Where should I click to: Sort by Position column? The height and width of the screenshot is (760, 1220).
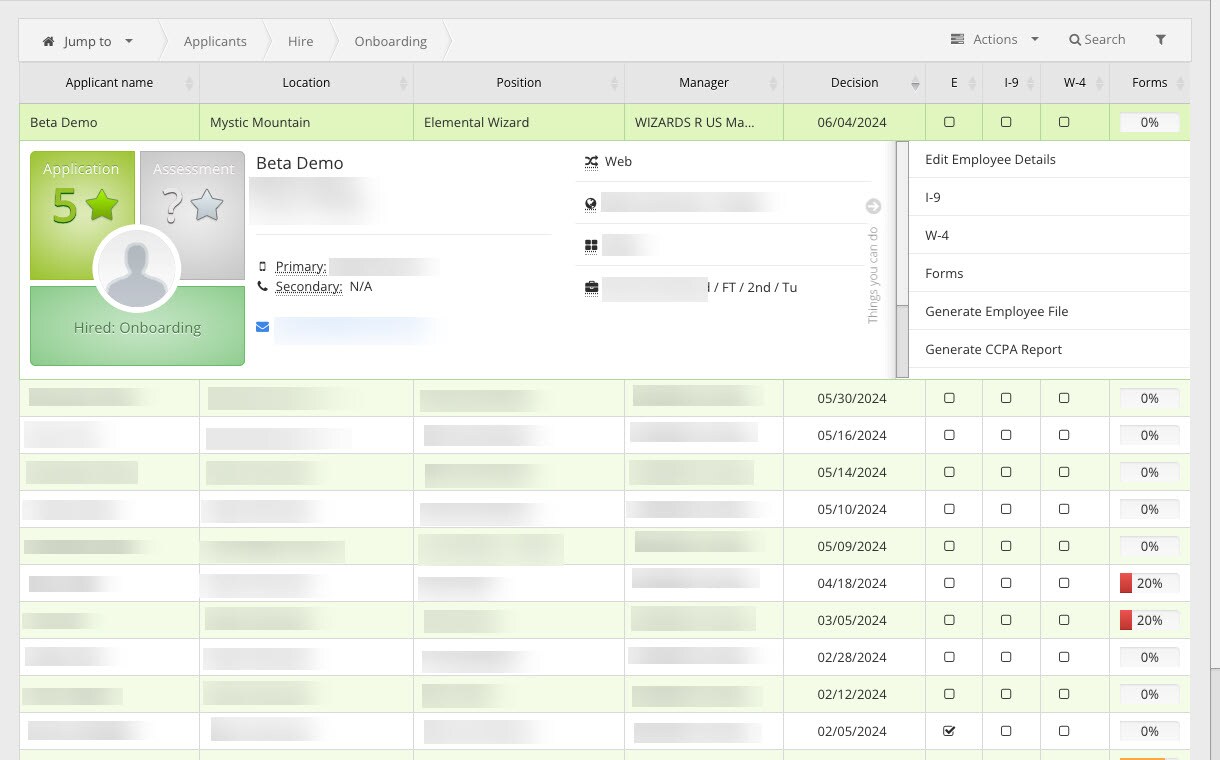coord(519,83)
